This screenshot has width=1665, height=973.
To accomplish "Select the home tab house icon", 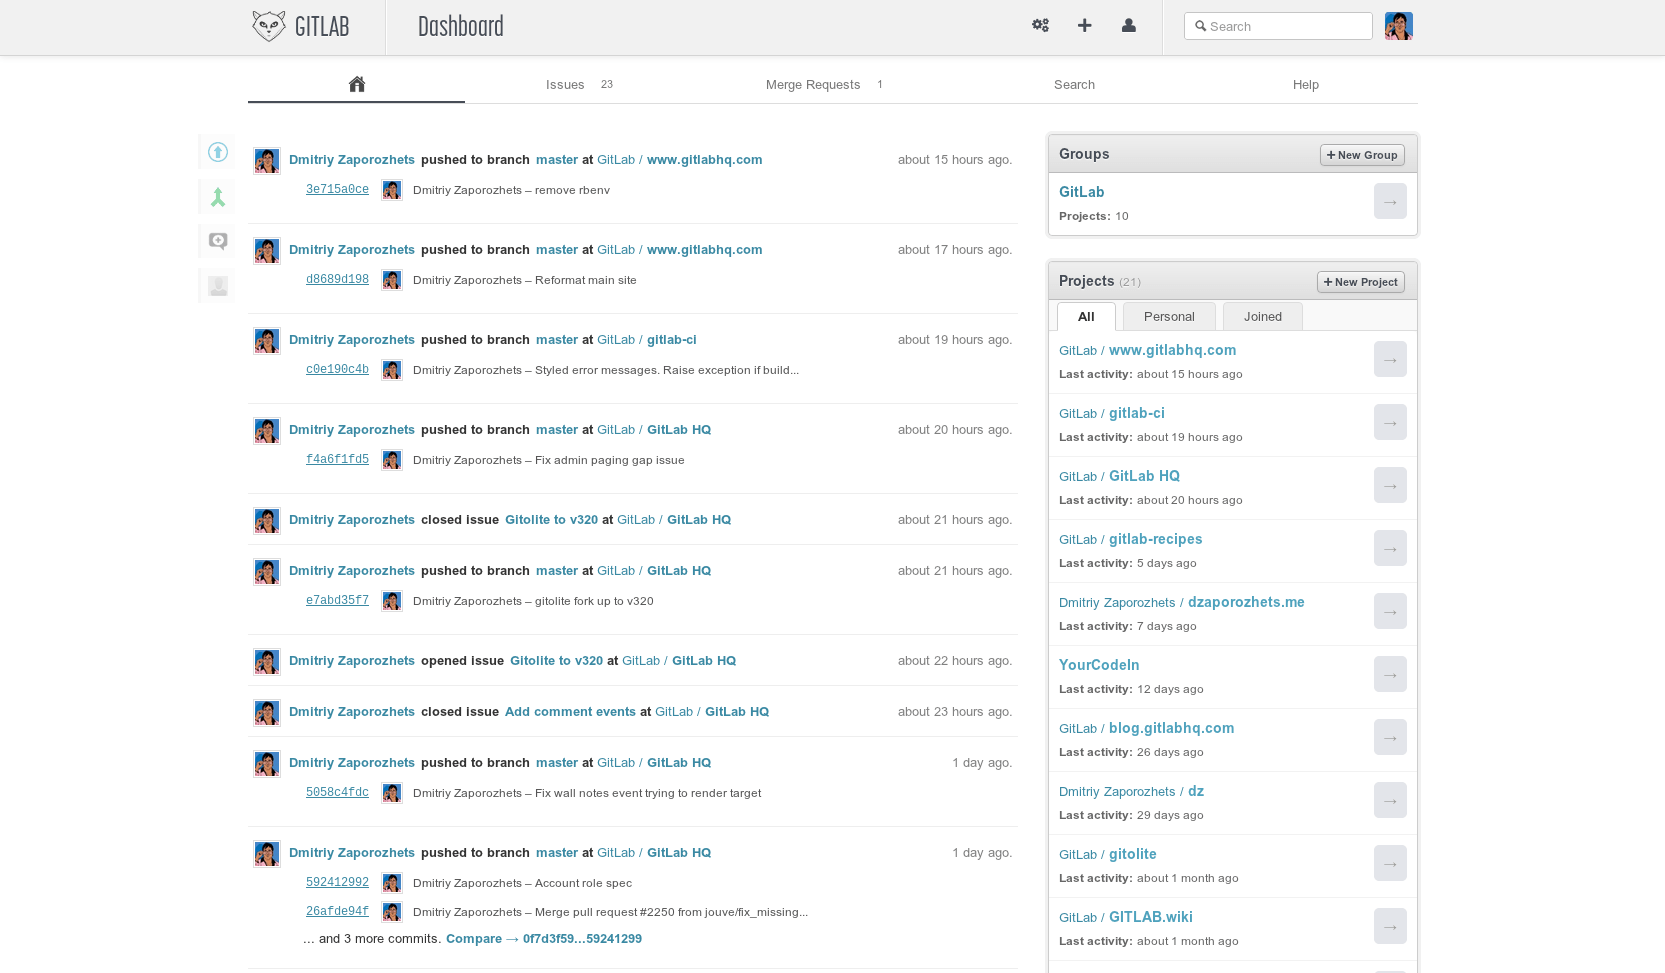I will (x=356, y=85).
